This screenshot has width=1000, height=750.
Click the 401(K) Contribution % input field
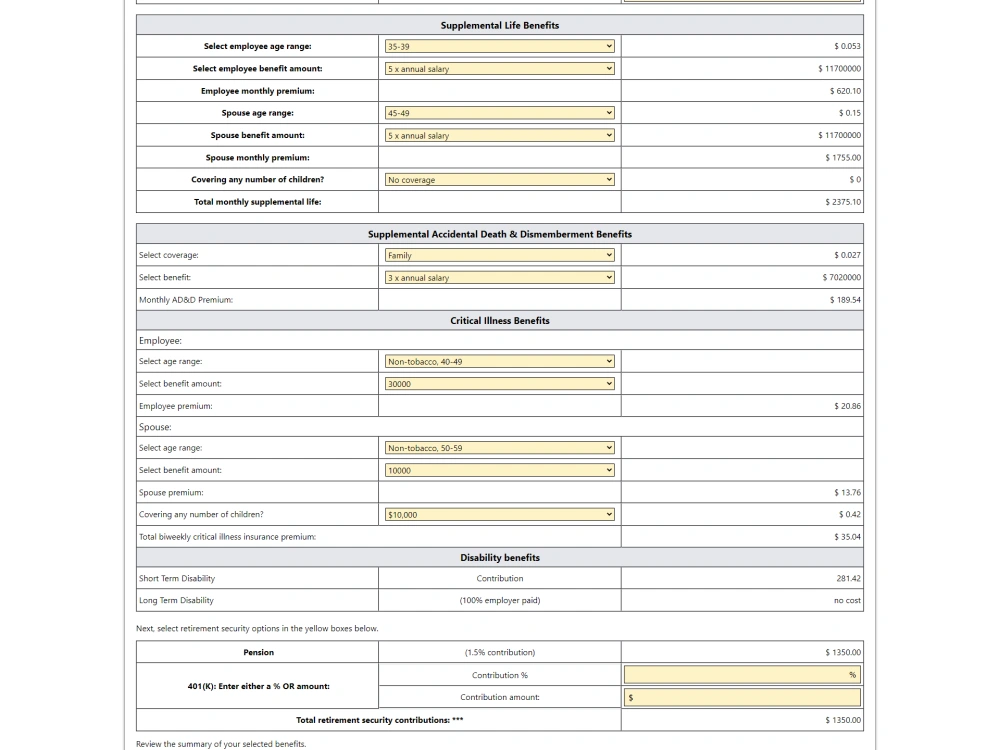tap(742, 675)
